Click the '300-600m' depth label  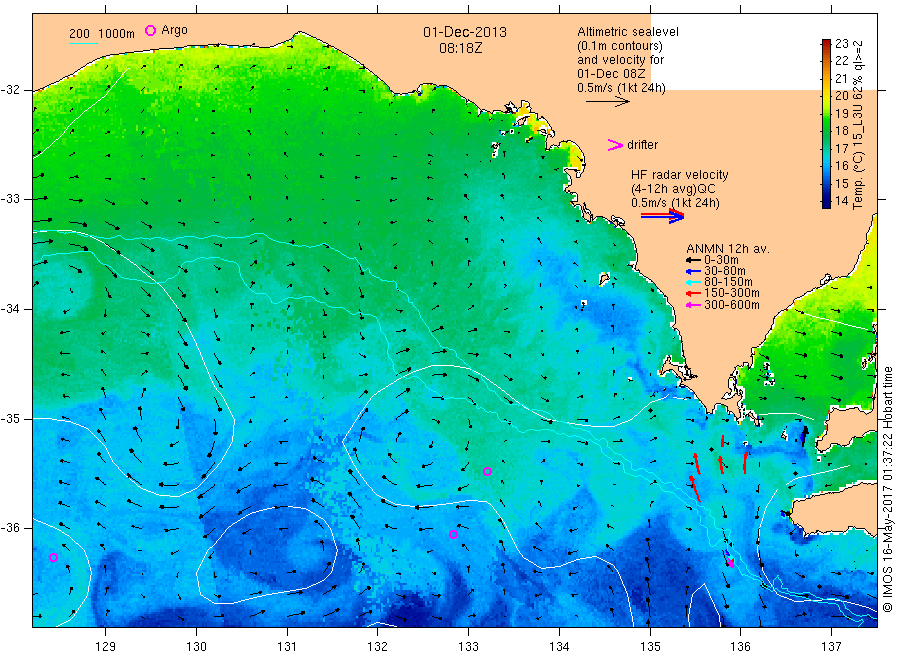click(x=732, y=305)
